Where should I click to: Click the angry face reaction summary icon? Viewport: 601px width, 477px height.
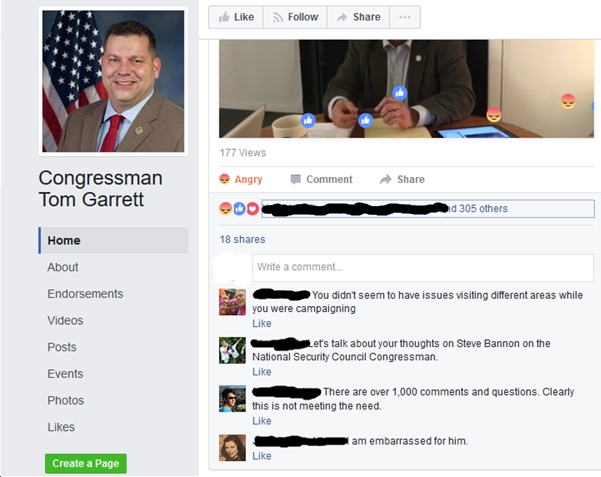225,209
